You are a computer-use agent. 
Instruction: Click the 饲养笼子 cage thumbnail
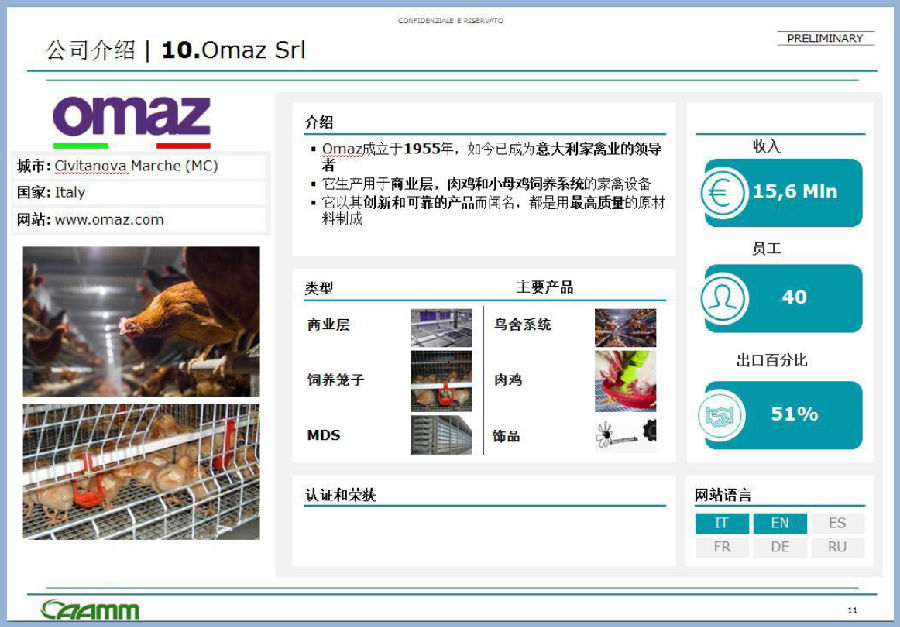(x=441, y=381)
